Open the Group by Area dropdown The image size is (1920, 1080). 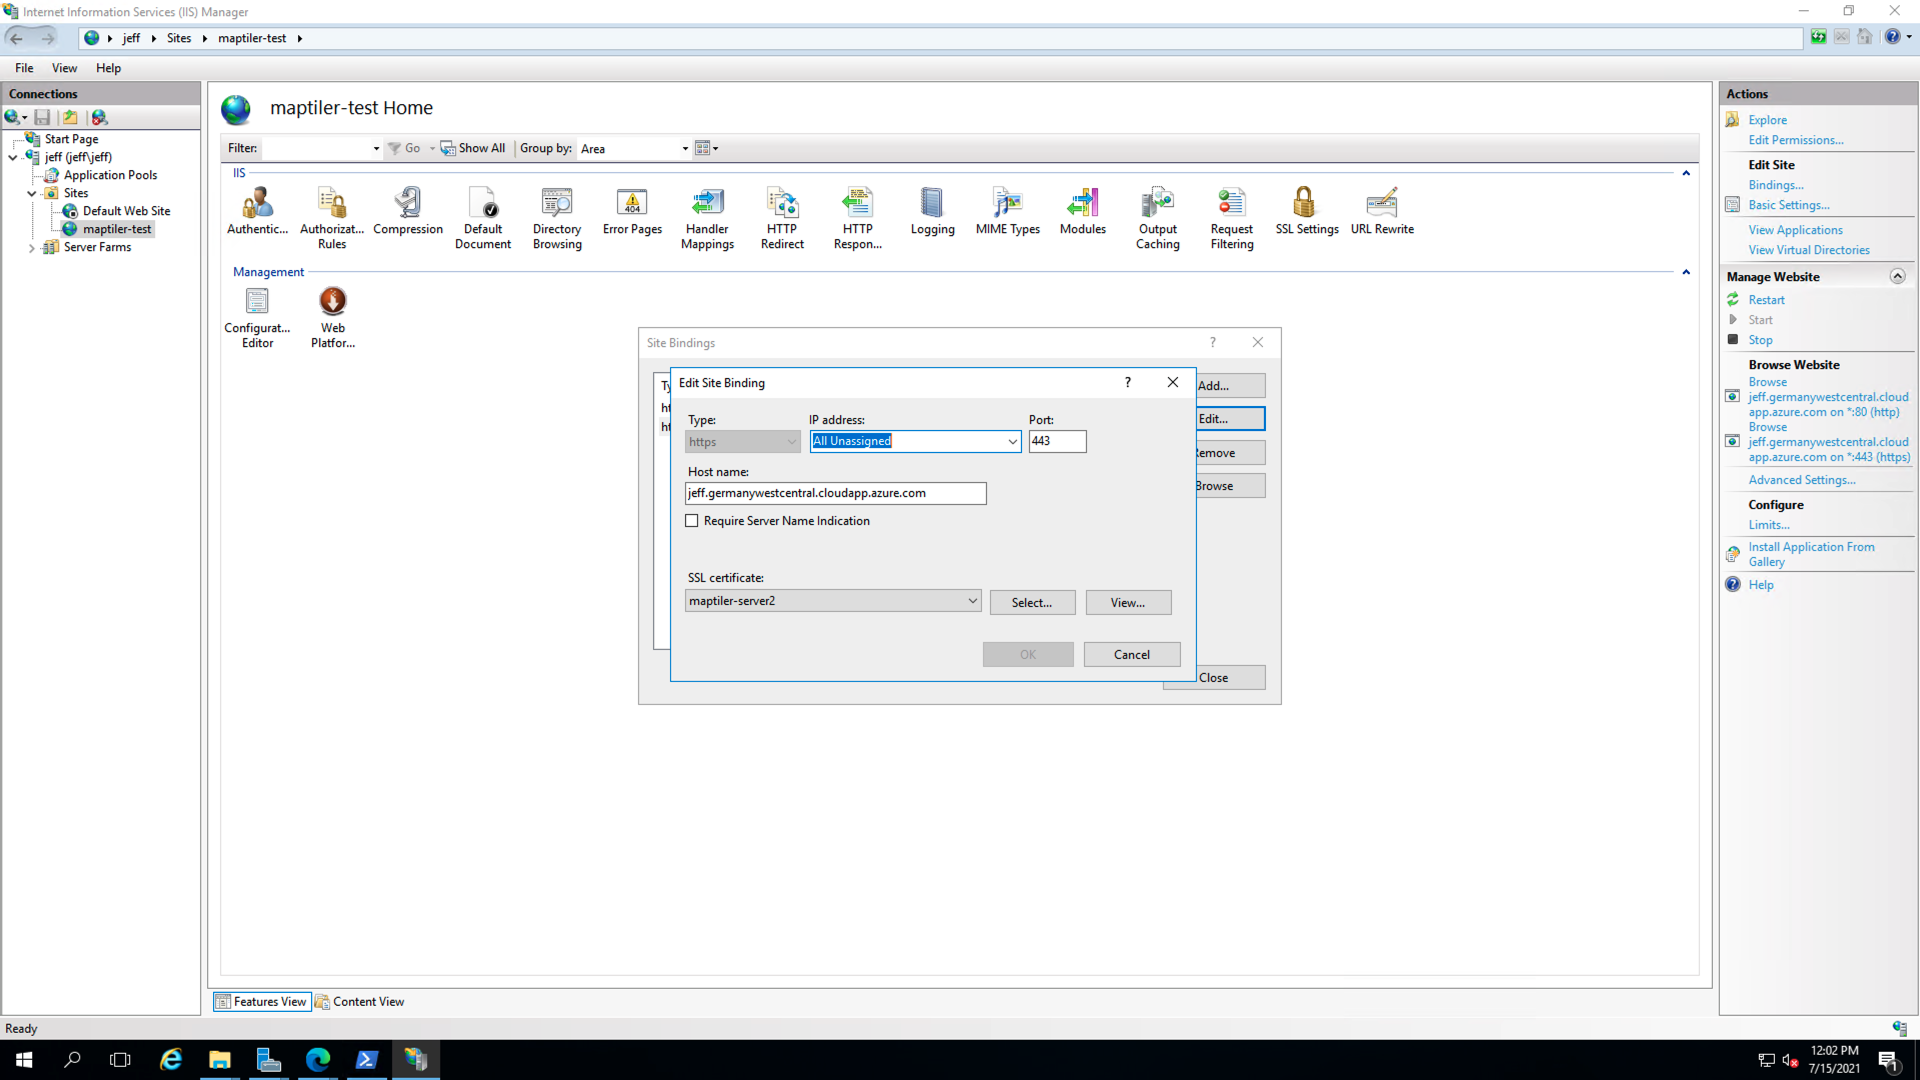(685, 149)
